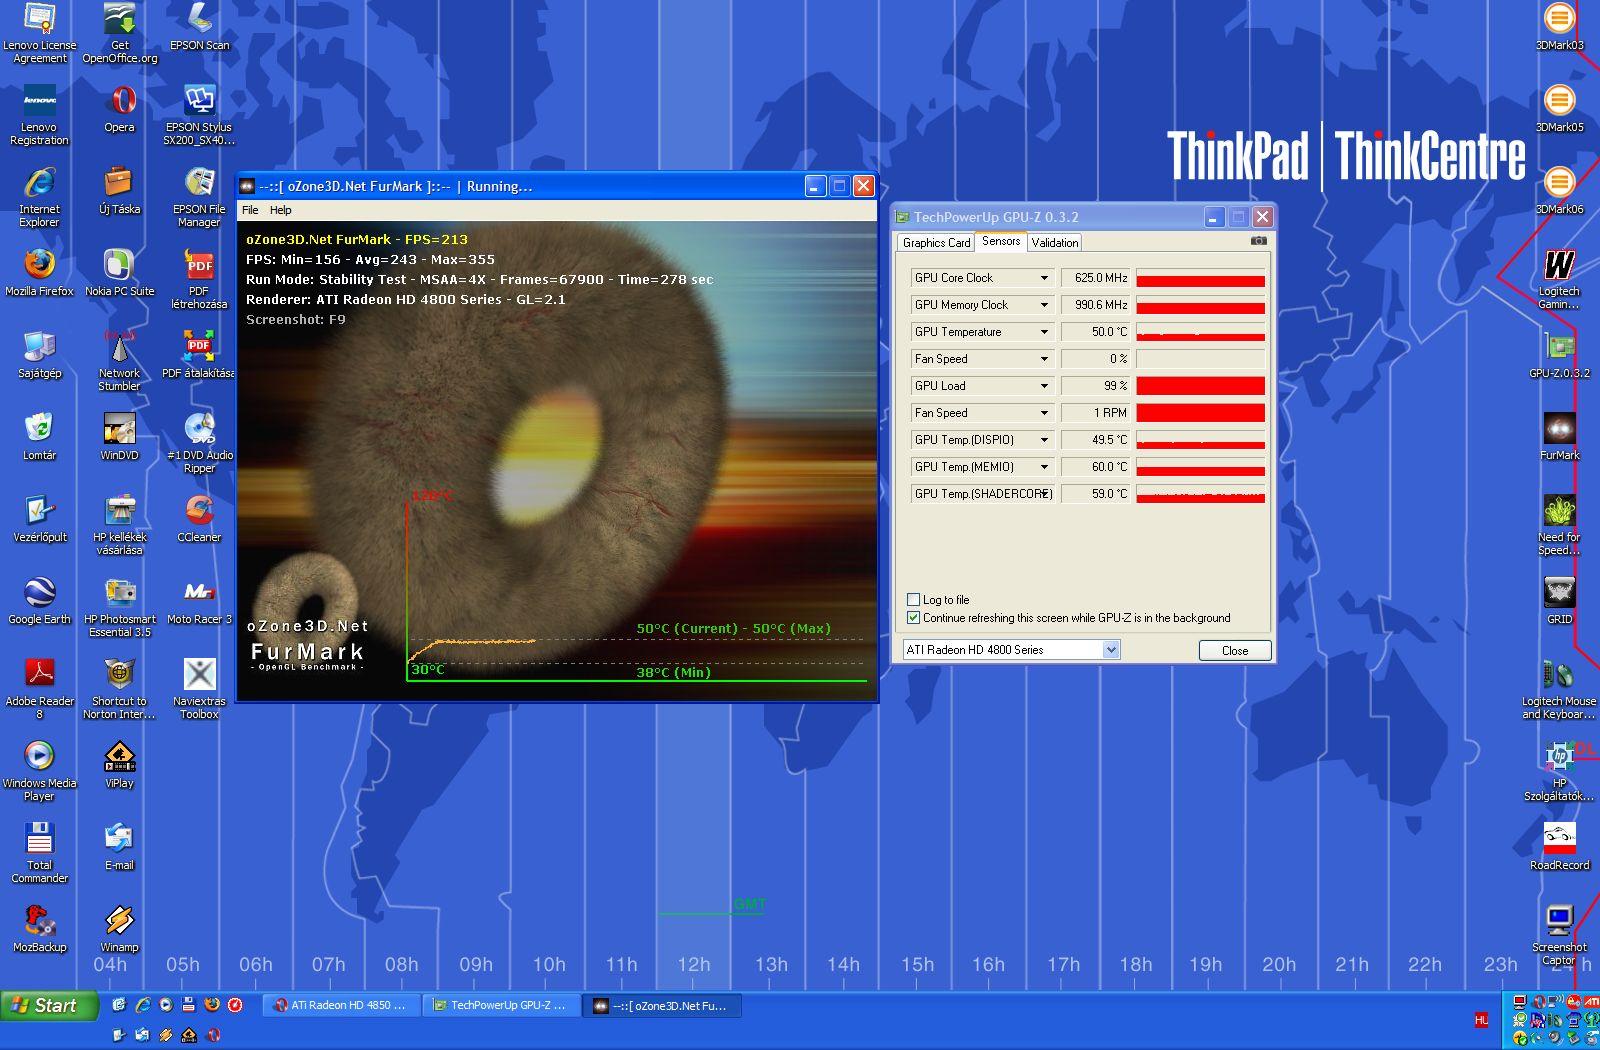Viewport: 1600px width, 1050px height.
Task: Open 3DMark06 desktop icon
Action: tap(1559, 190)
